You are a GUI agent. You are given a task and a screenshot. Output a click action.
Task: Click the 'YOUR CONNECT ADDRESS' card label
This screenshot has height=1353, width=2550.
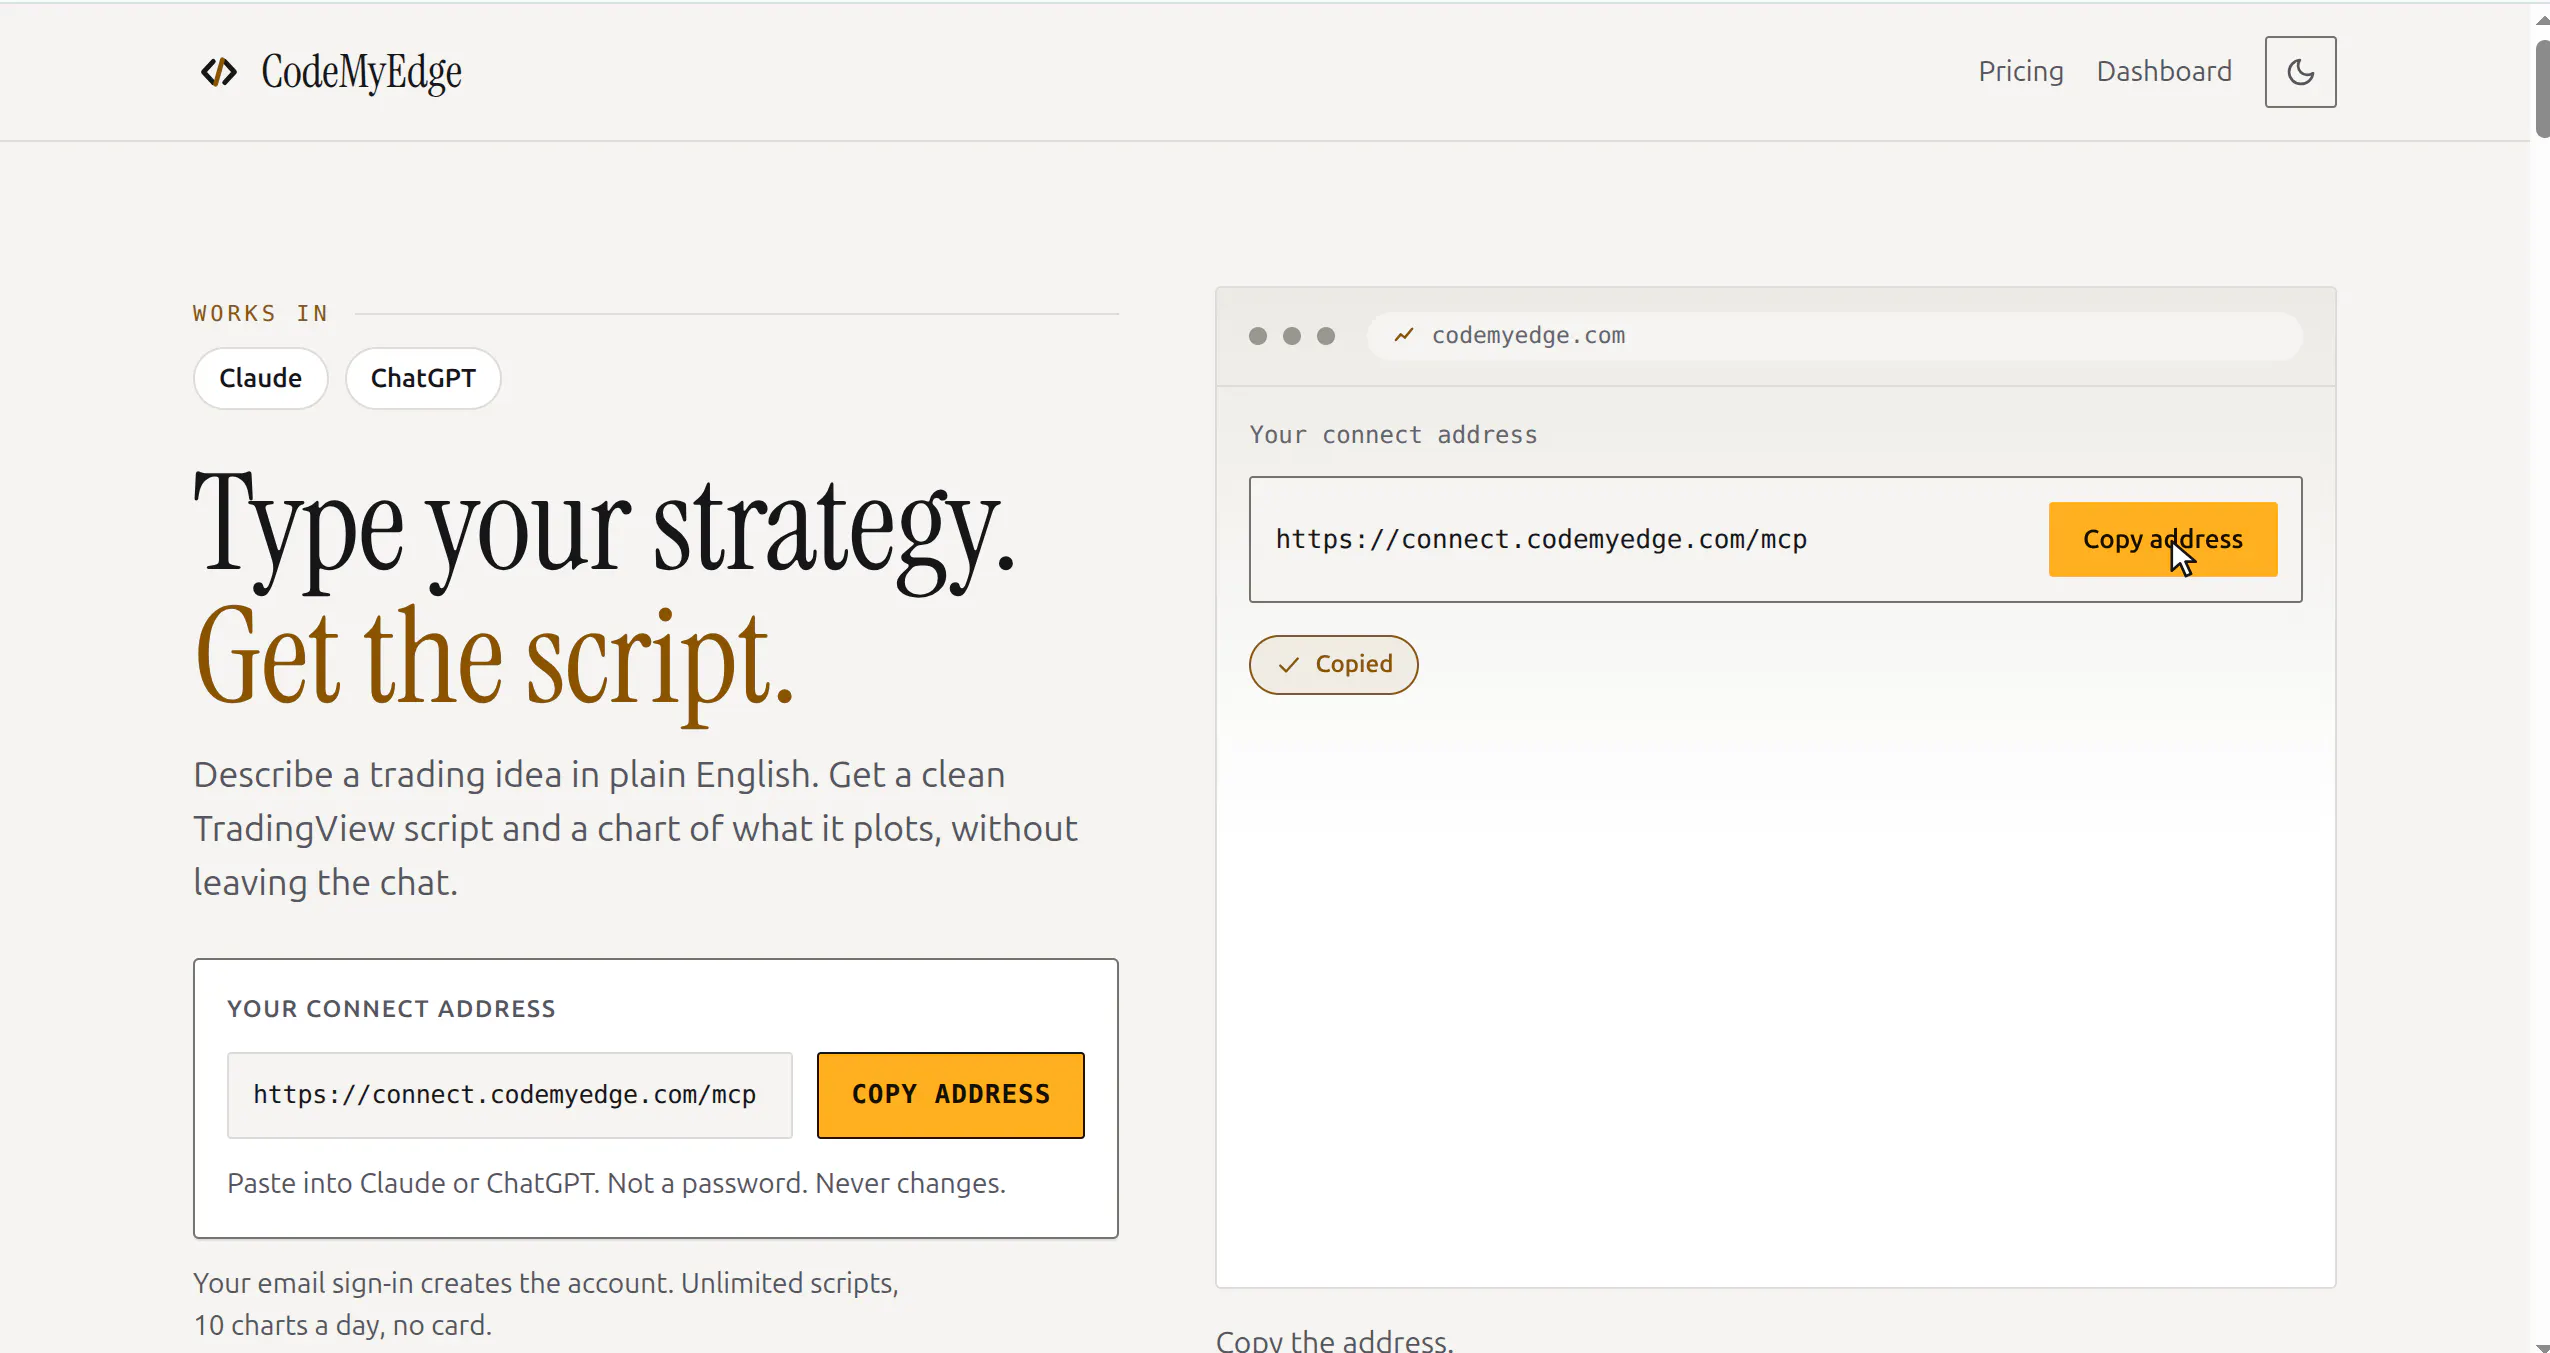(x=391, y=1009)
